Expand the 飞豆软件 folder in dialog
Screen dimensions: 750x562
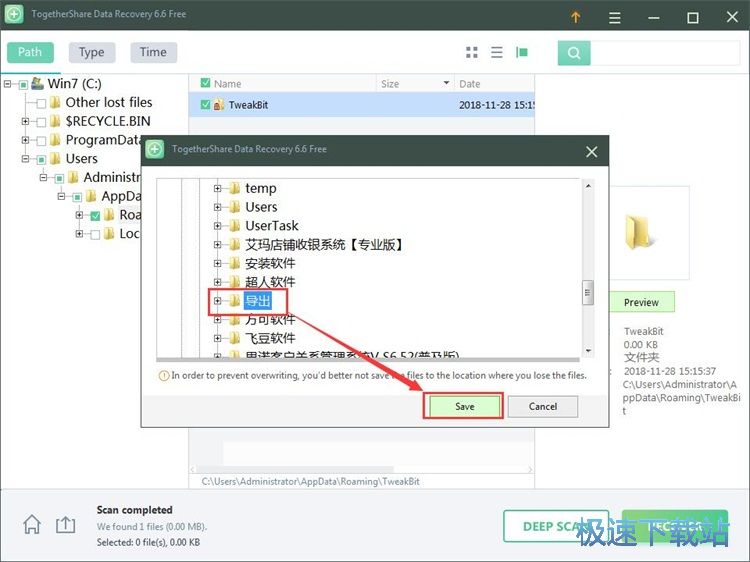218,339
